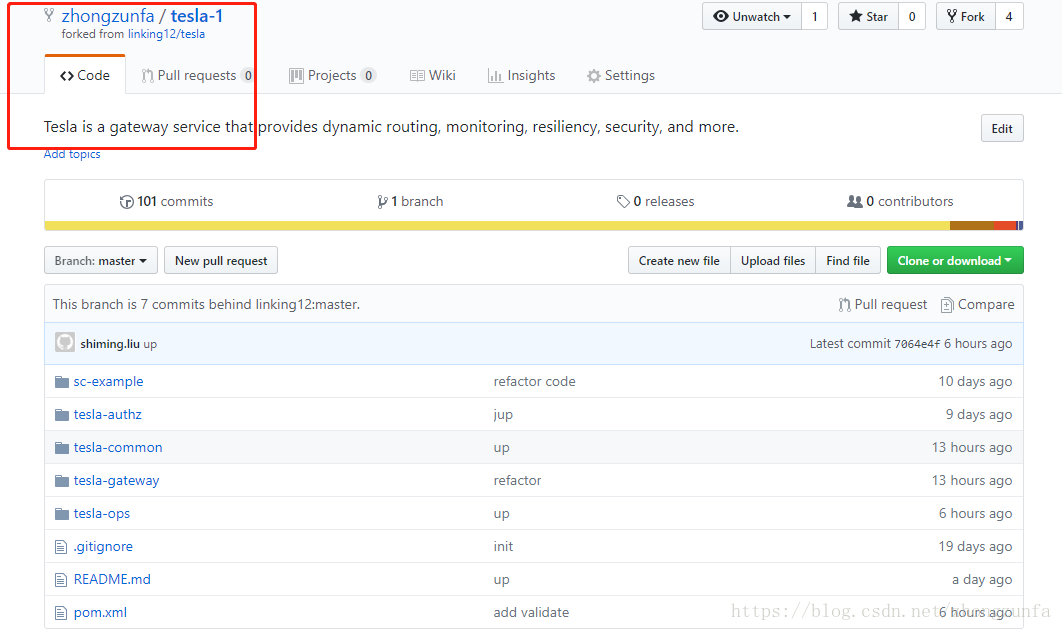
Task: Click the Pull request icon in branch bar
Action: click(x=844, y=305)
